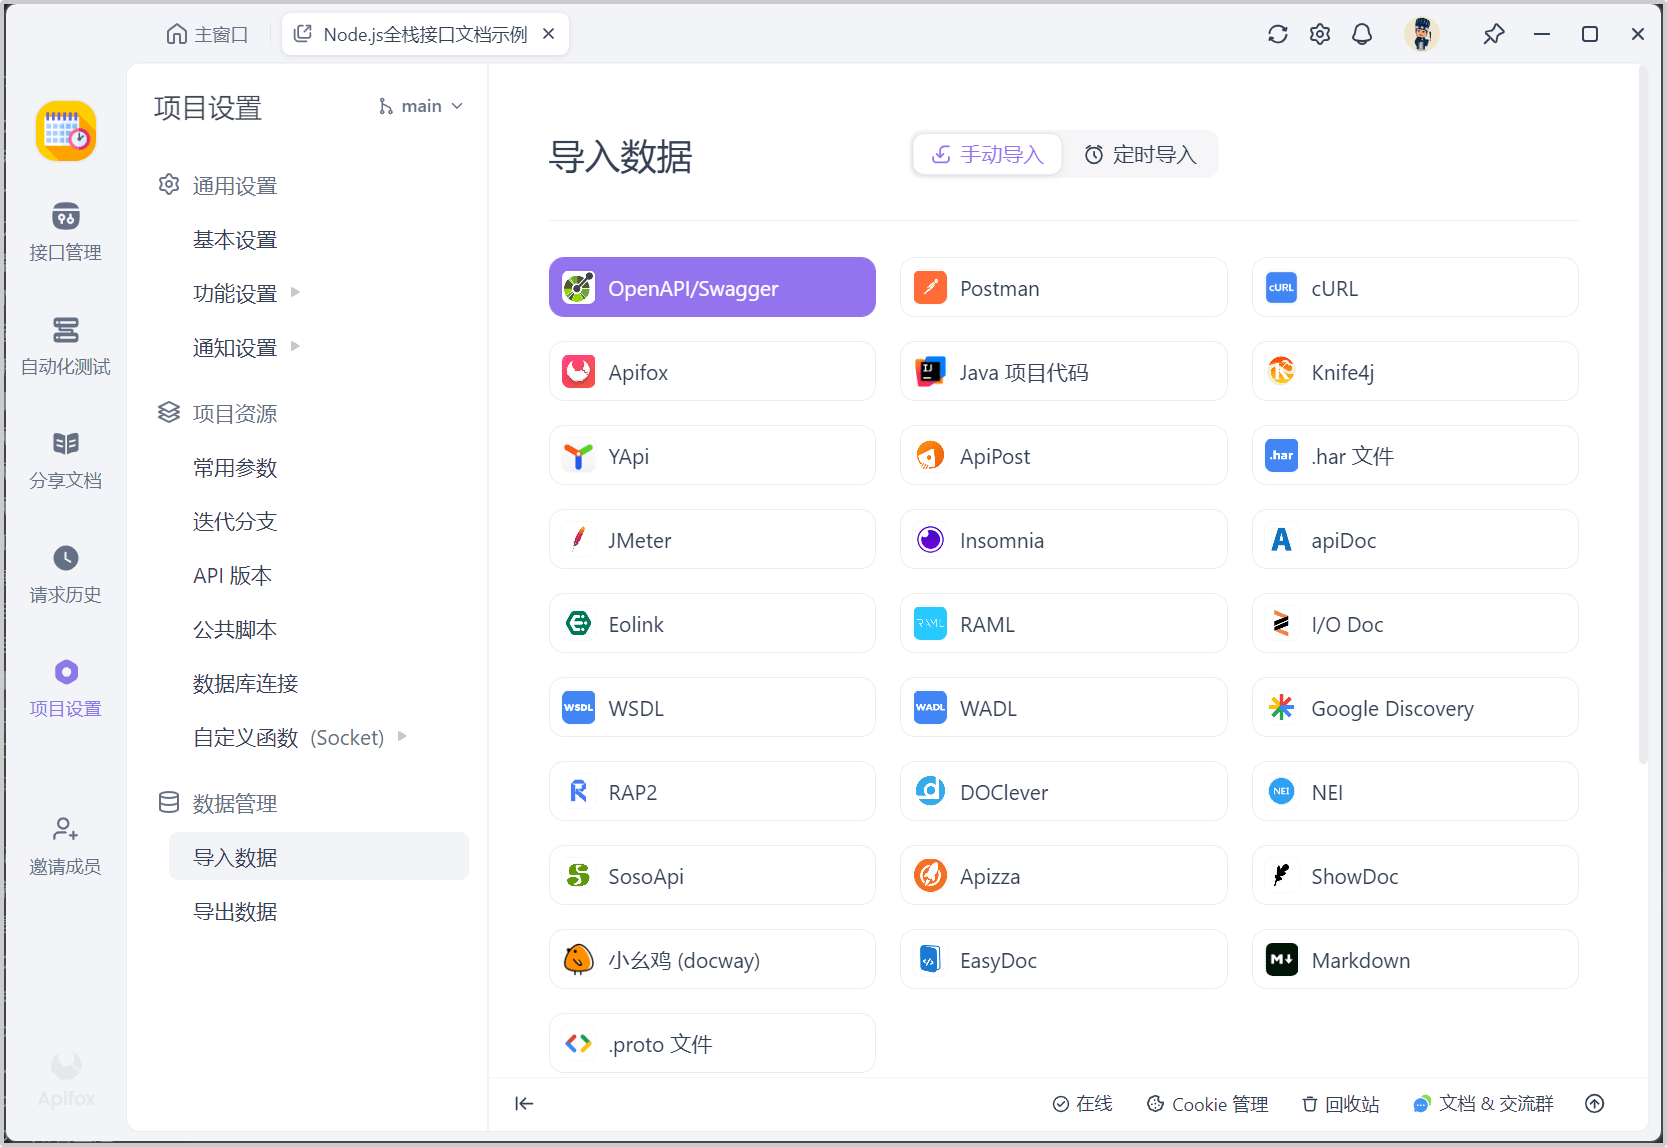
Task: Choose Postman import format
Action: pos(1064,287)
